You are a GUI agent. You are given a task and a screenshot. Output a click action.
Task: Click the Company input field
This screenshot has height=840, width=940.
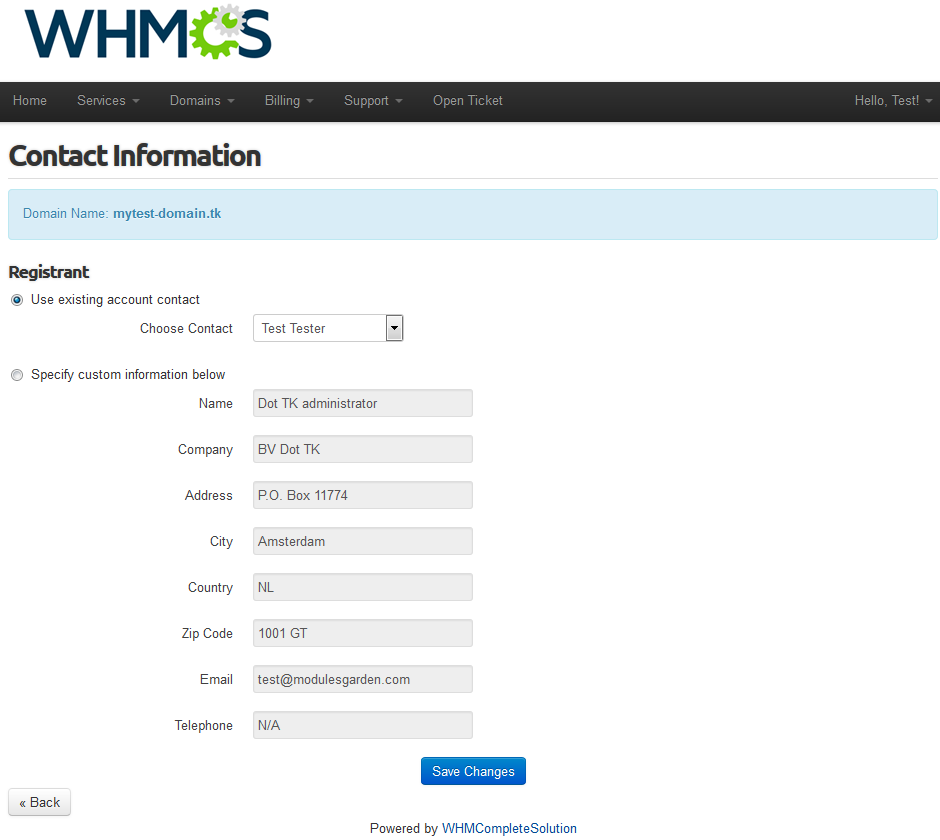(x=362, y=450)
